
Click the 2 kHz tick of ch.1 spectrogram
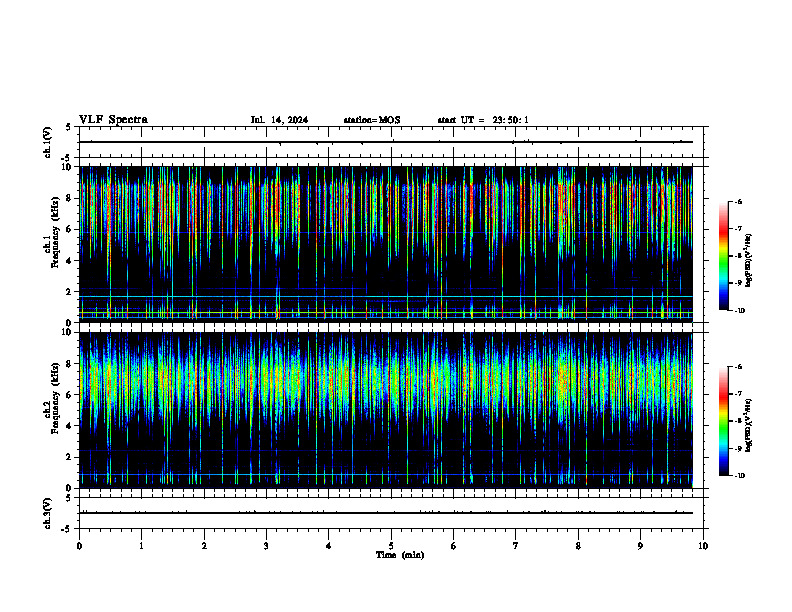(x=70, y=292)
